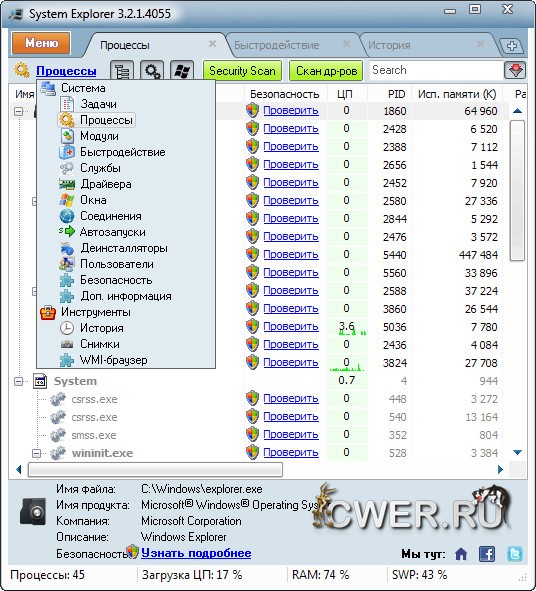Screen dimensions: 536x591
Task: Click Проверить link for PID 2428
Action: [x=291, y=129]
